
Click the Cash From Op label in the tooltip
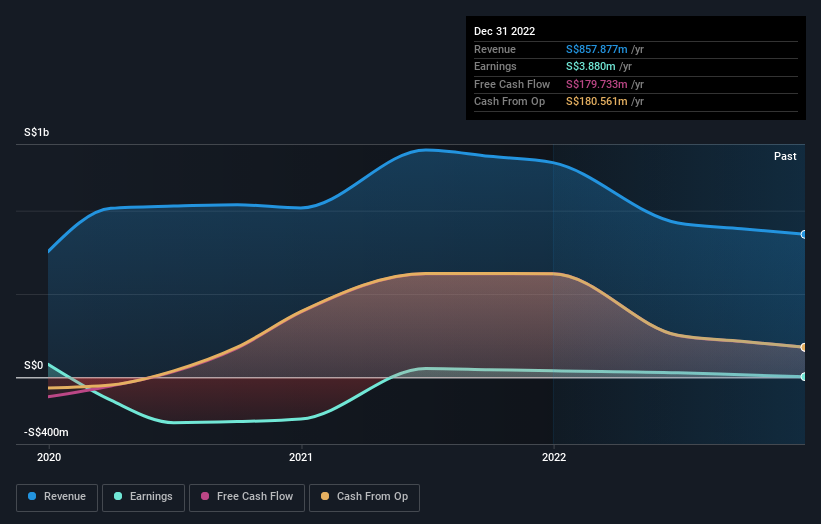tap(509, 102)
